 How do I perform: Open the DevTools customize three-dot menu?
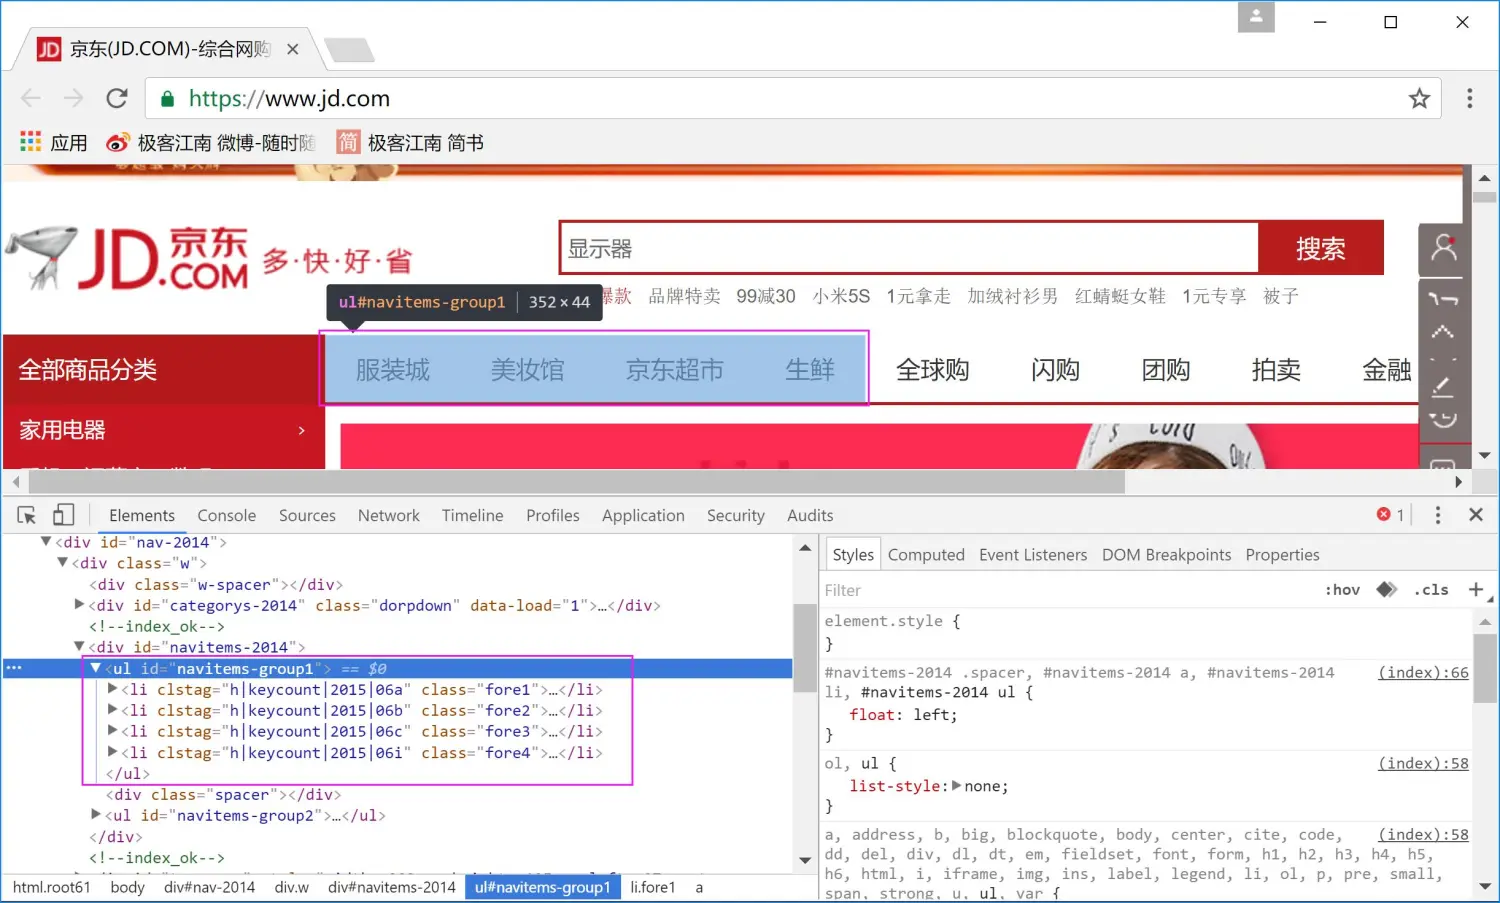tap(1438, 515)
